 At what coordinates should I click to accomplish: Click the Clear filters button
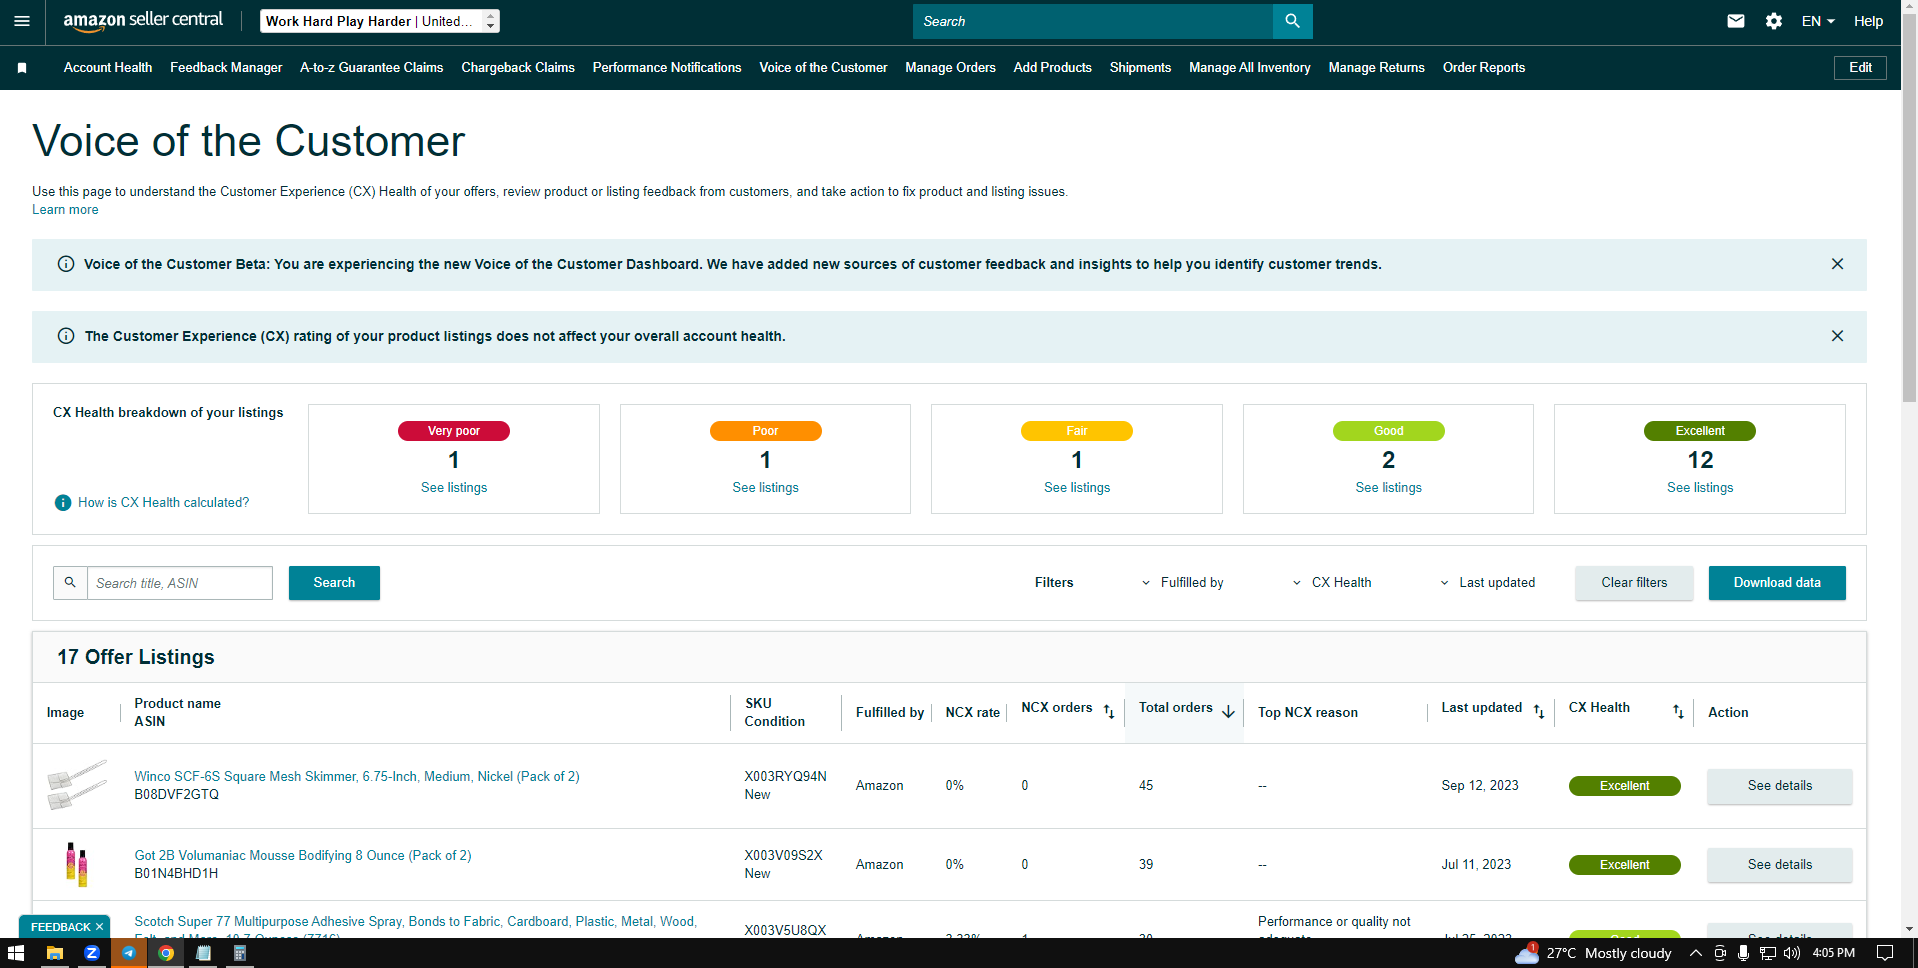[x=1634, y=583]
